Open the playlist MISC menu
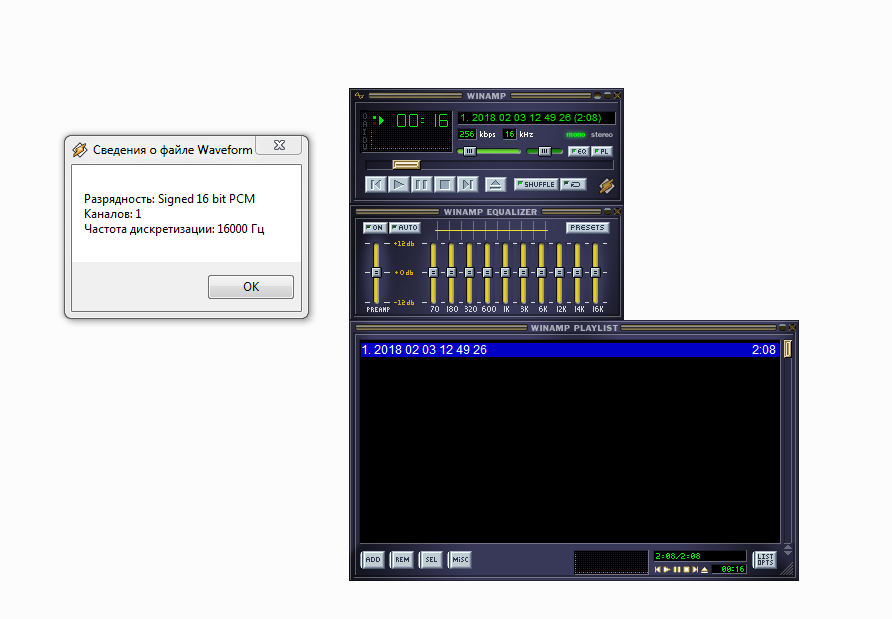The width and height of the screenshot is (892, 619). pos(460,560)
